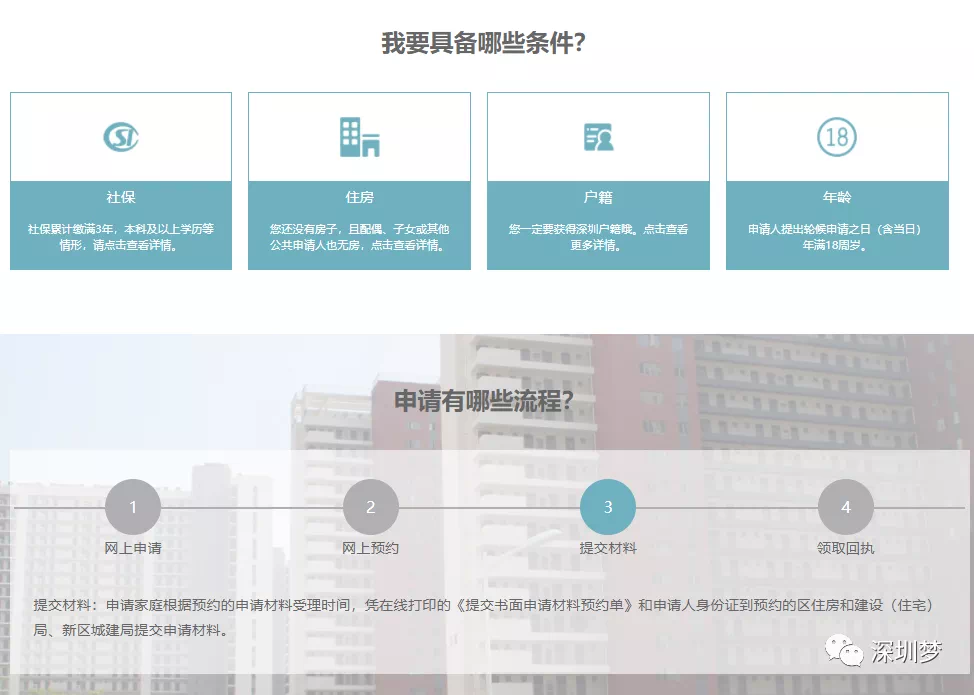Image resolution: width=974 pixels, height=695 pixels.
Task: Open the 网上申请 step label
Action: [x=133, y=548]
